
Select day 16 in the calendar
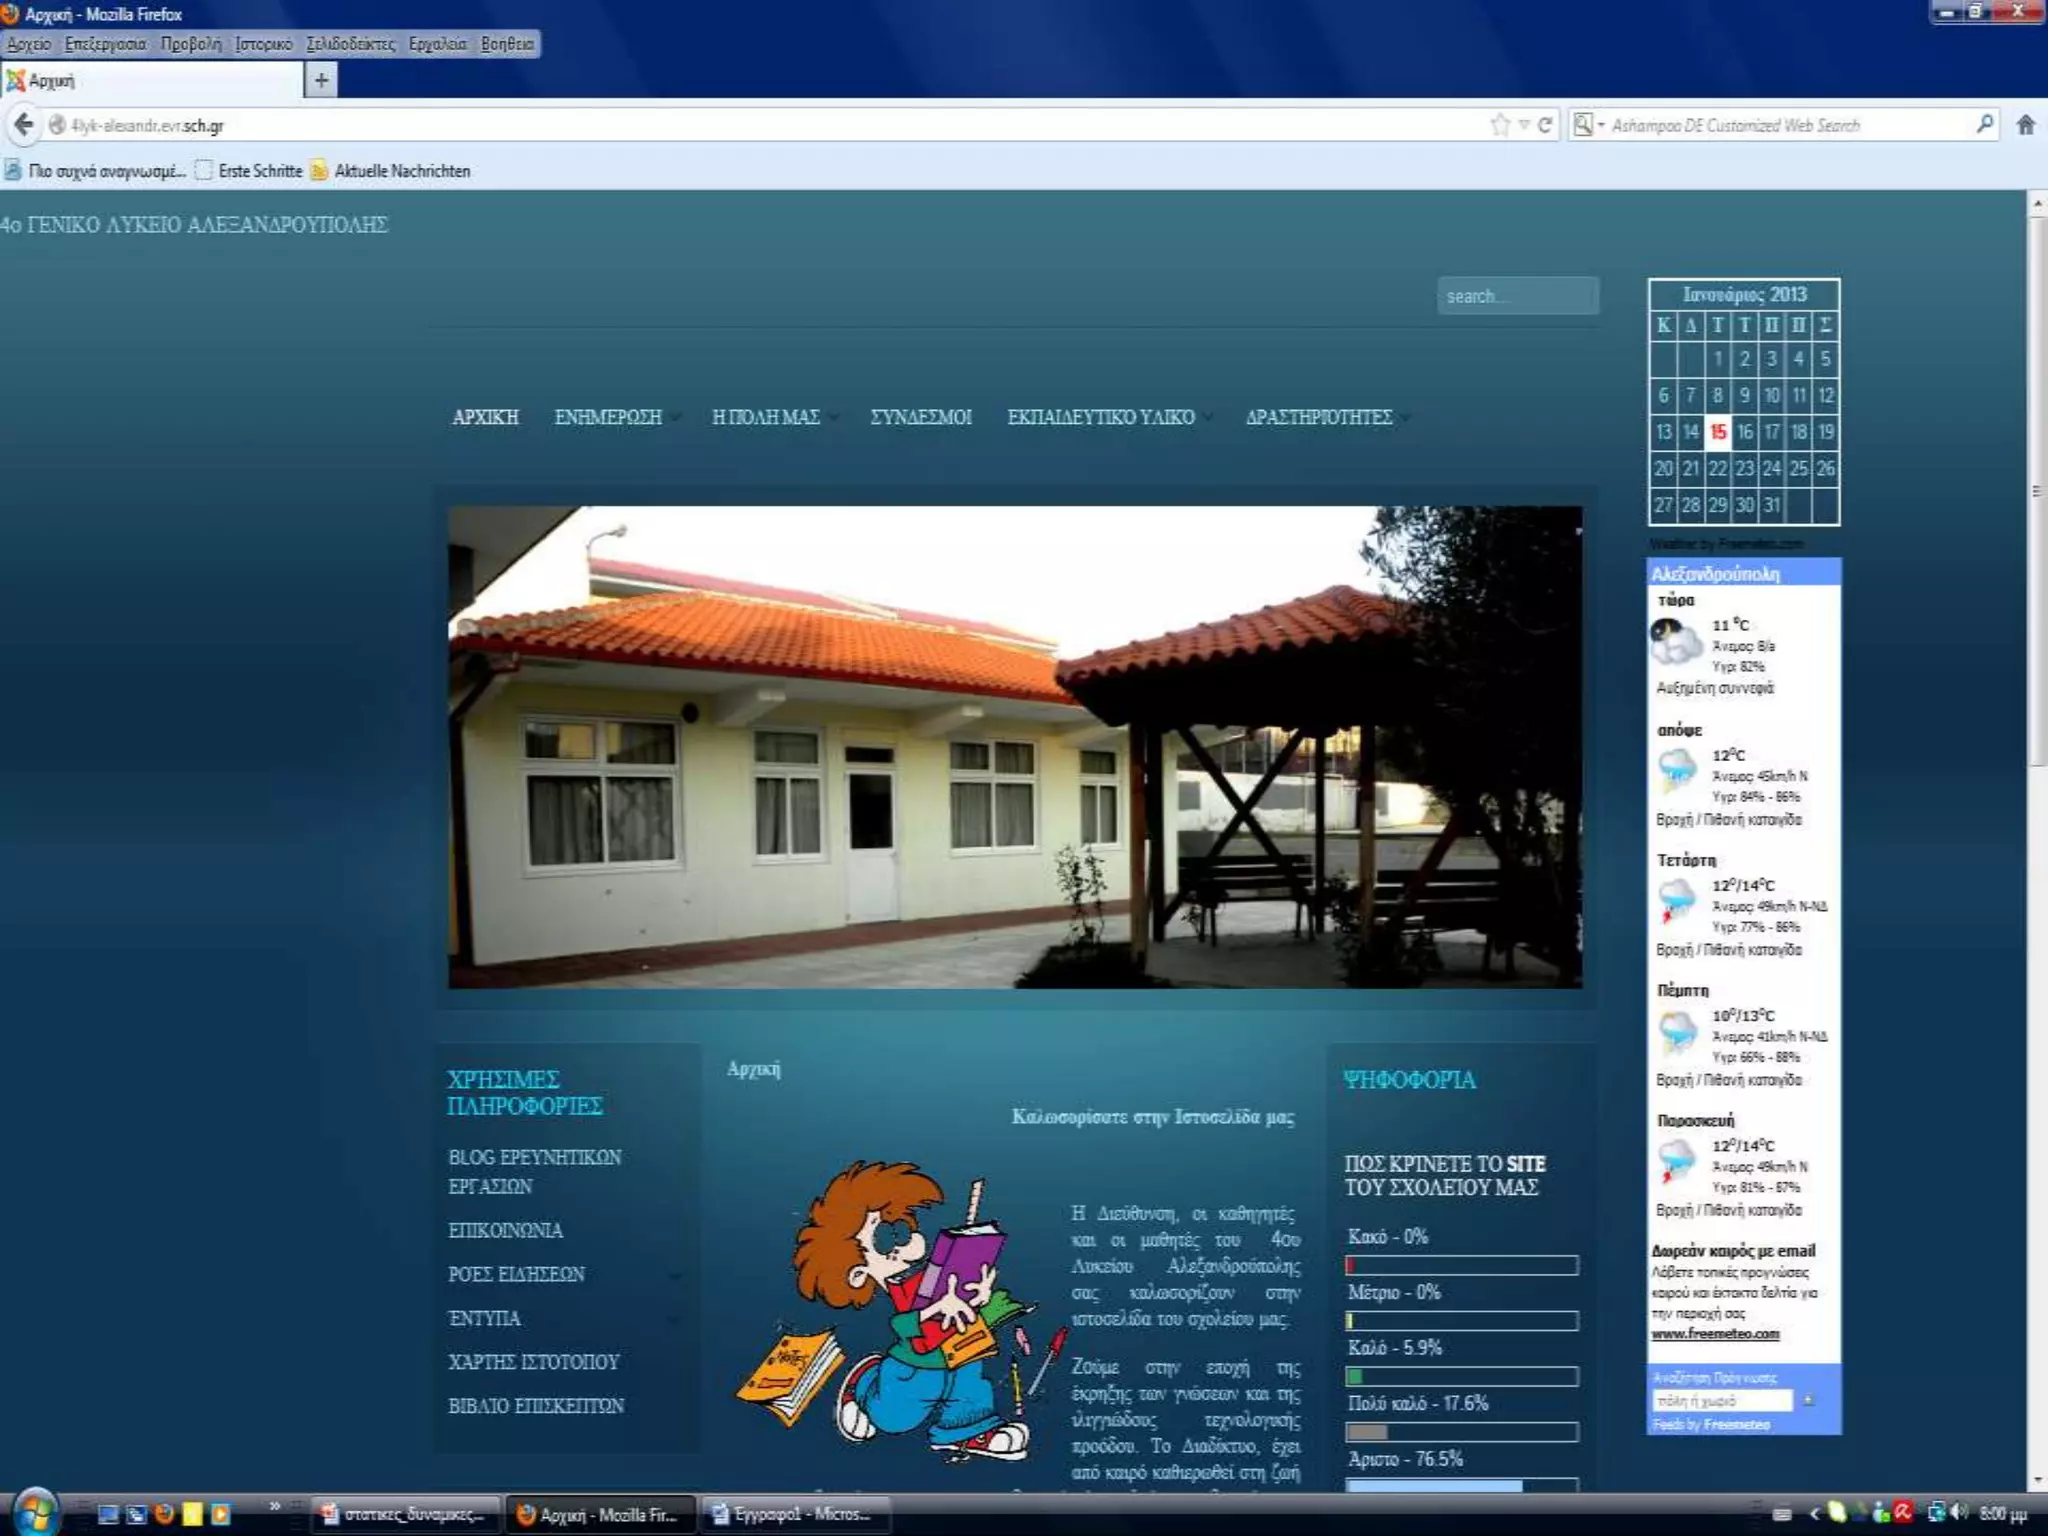[1745, 432]
